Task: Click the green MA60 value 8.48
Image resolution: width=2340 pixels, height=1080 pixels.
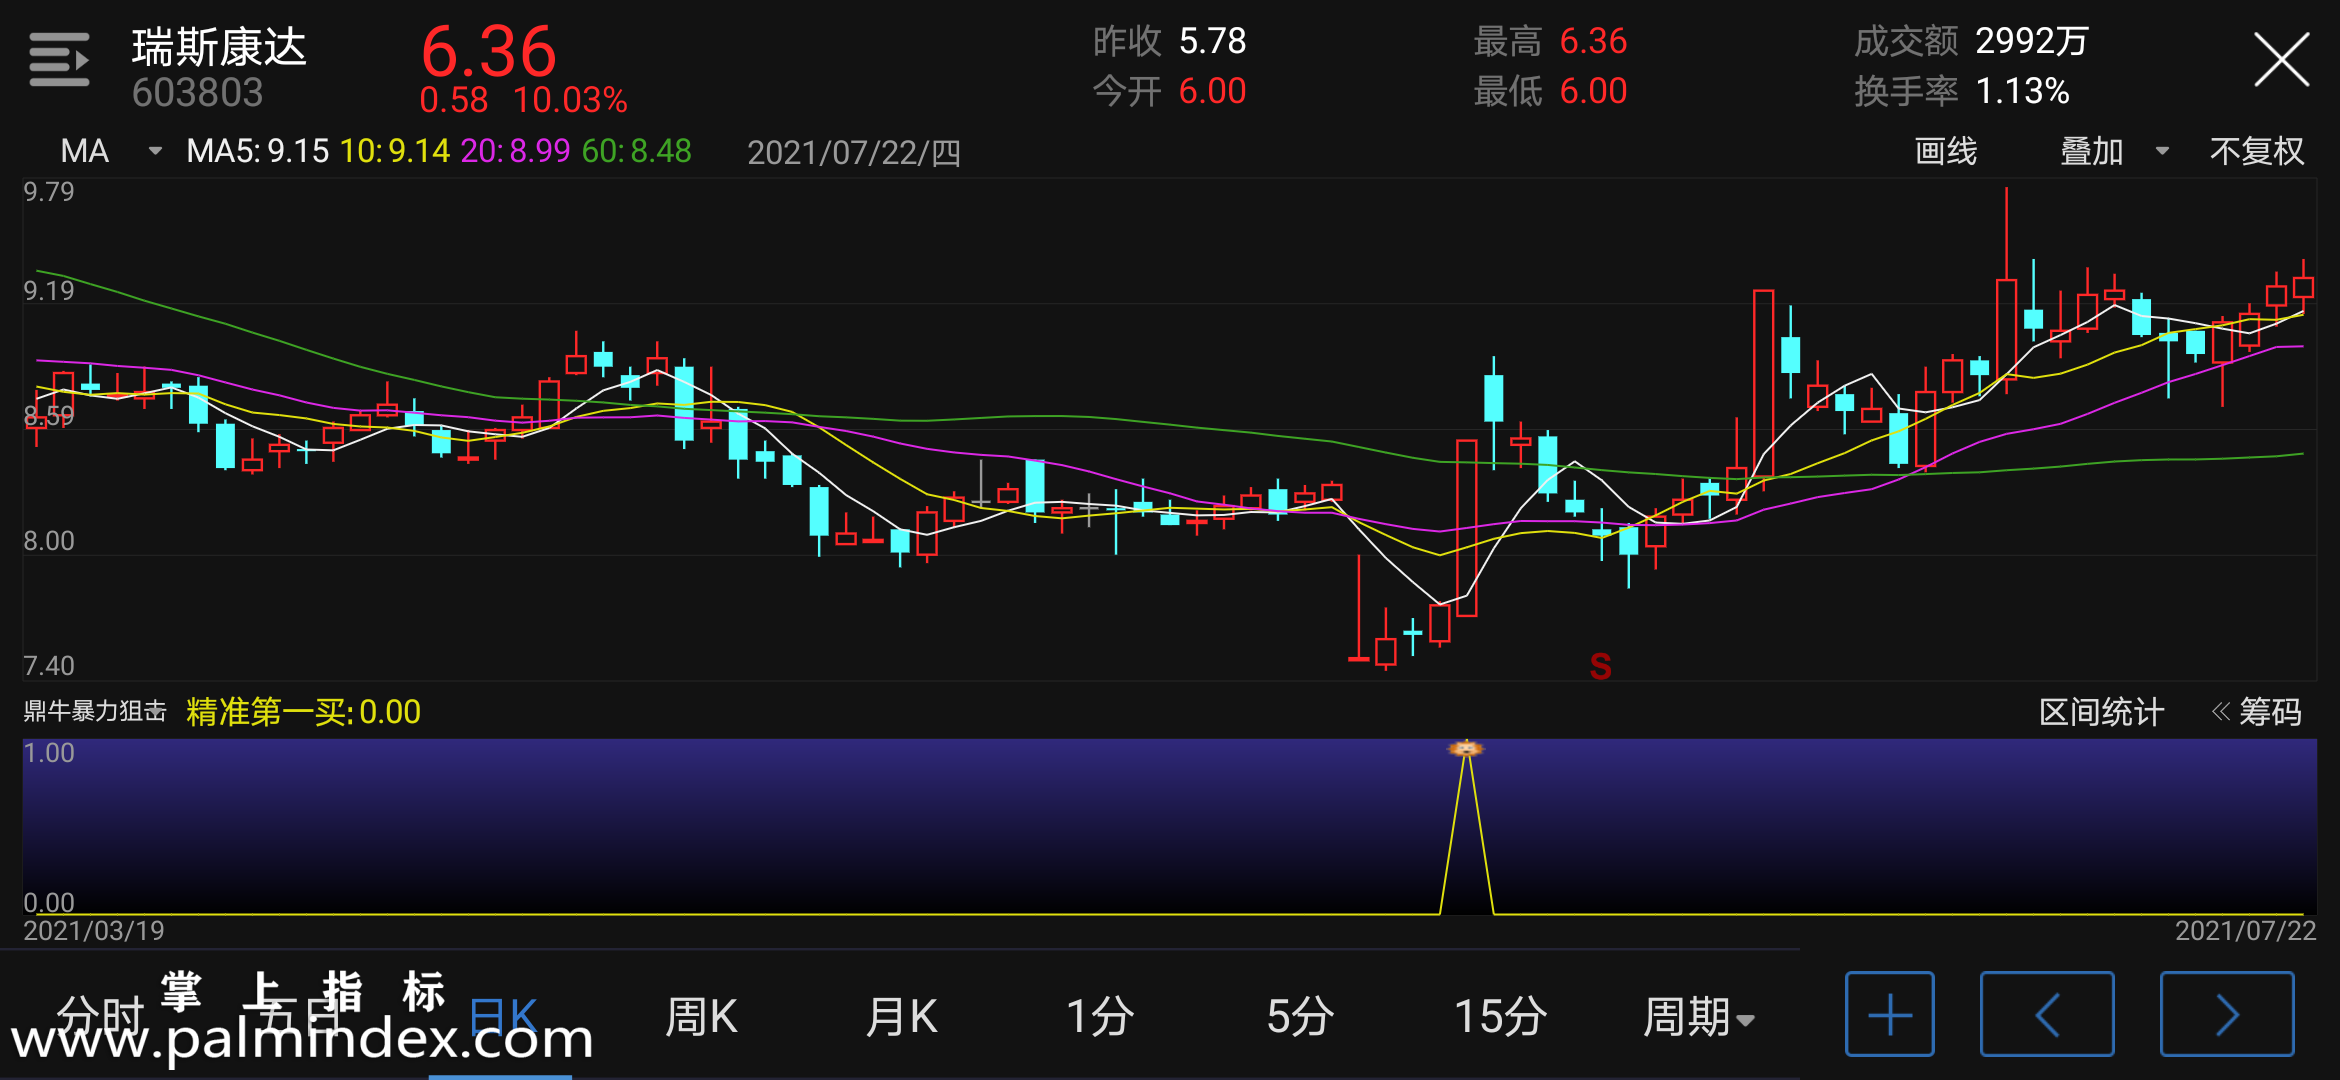Action: point(636,151)
